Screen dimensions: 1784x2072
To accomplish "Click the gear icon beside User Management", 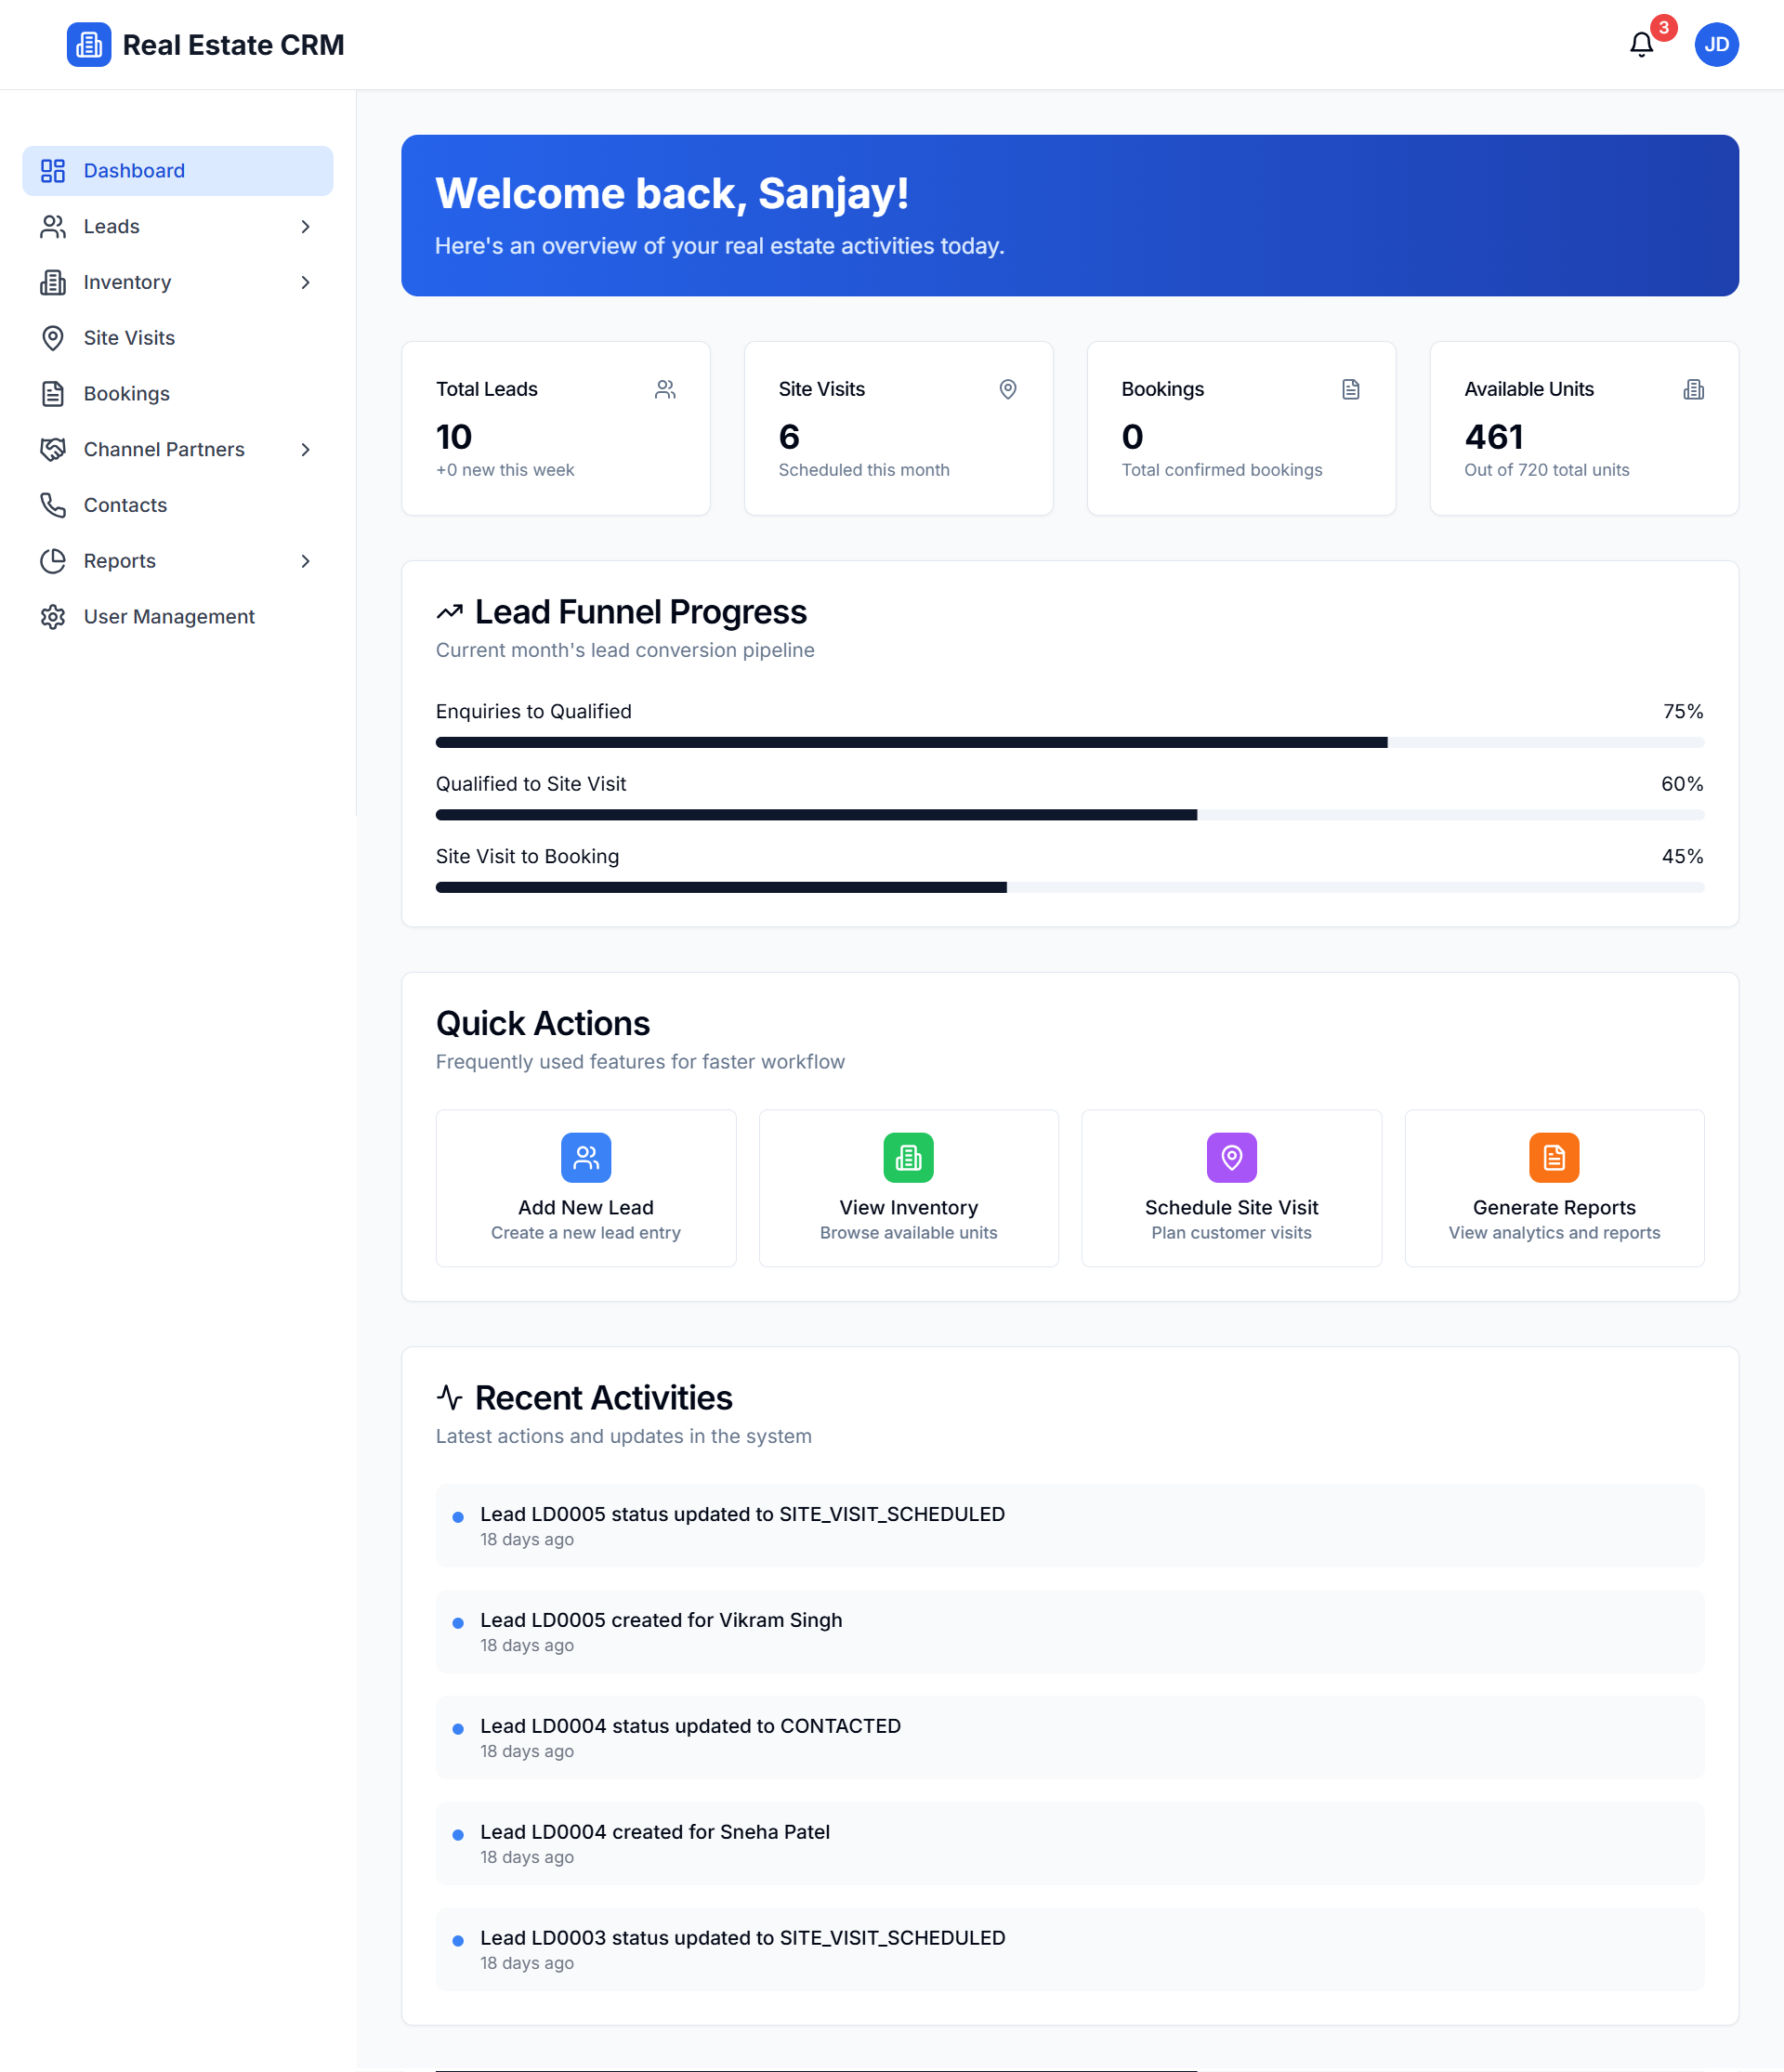I will coord(53,617).
